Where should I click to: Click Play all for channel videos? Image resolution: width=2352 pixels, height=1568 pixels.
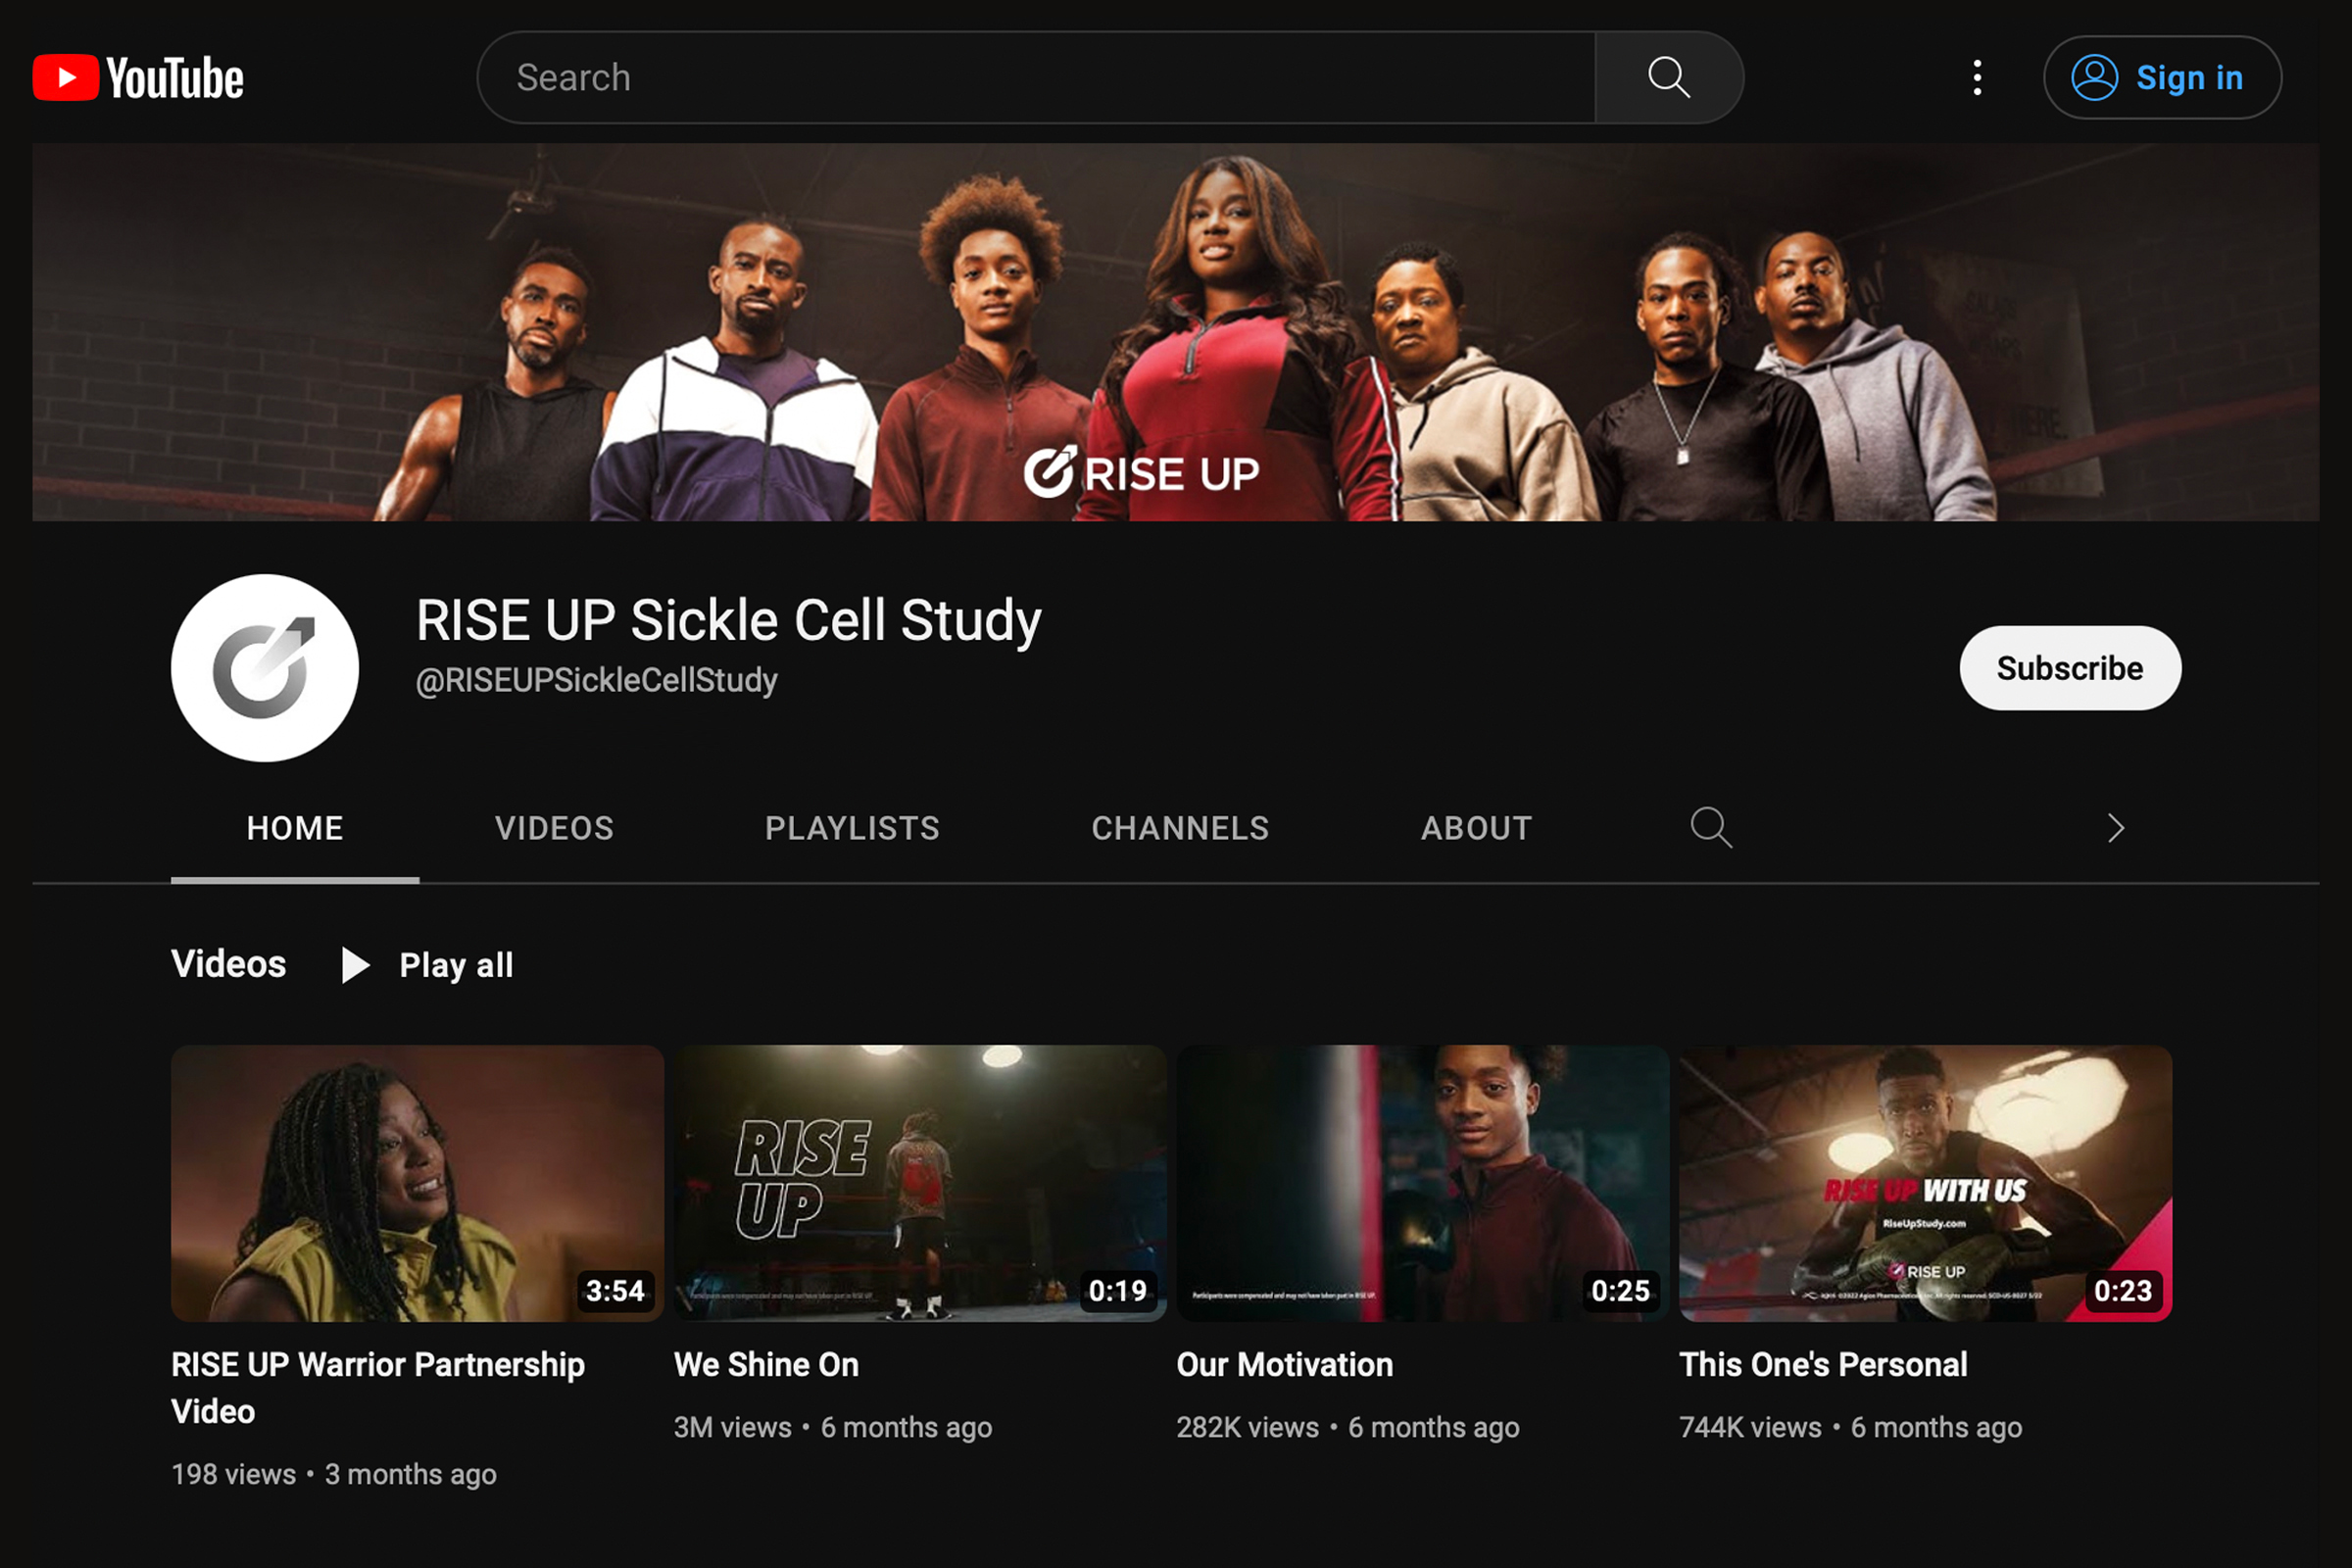(427, 965)
